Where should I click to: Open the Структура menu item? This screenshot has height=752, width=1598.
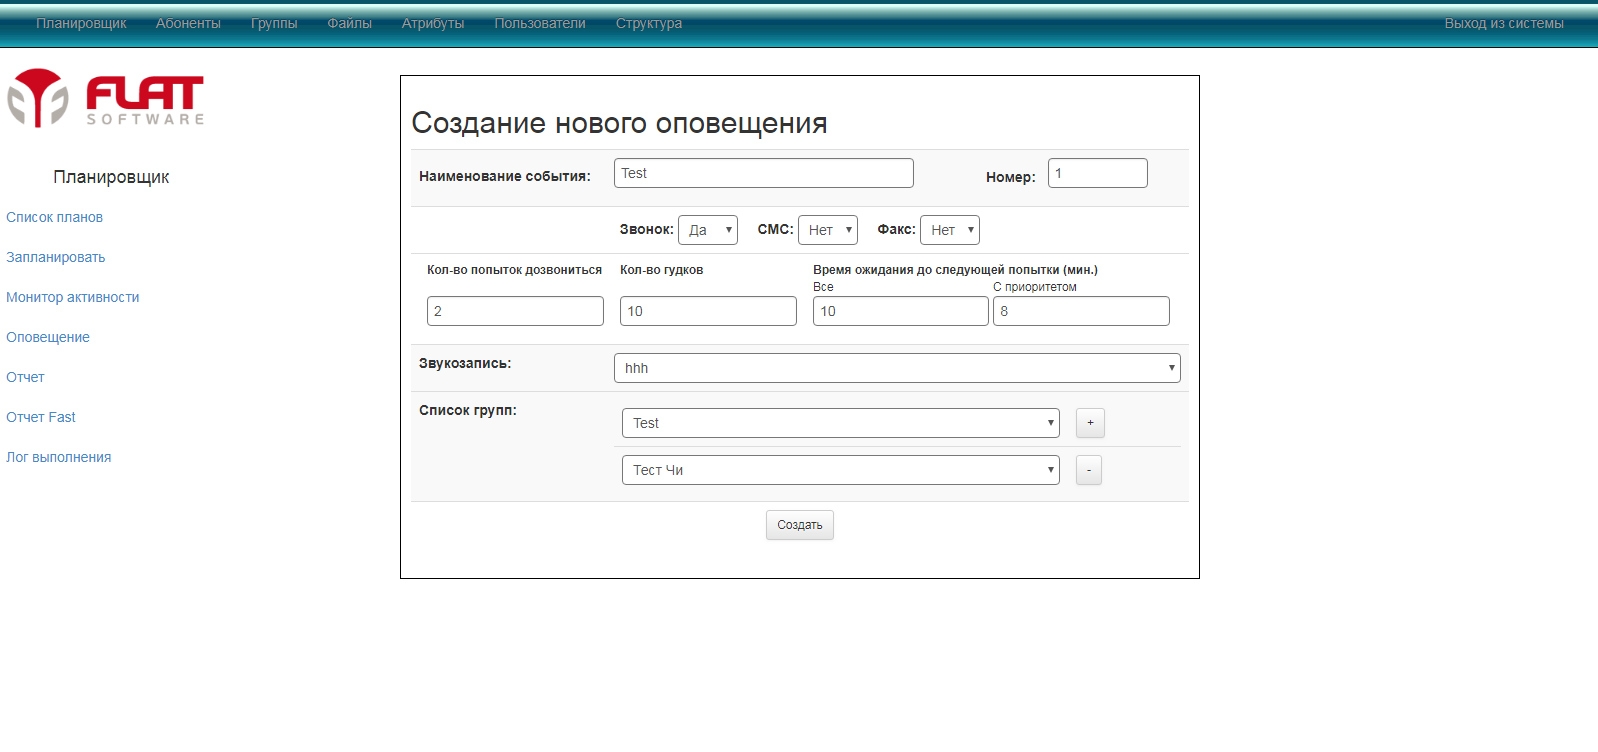[649, 23]
